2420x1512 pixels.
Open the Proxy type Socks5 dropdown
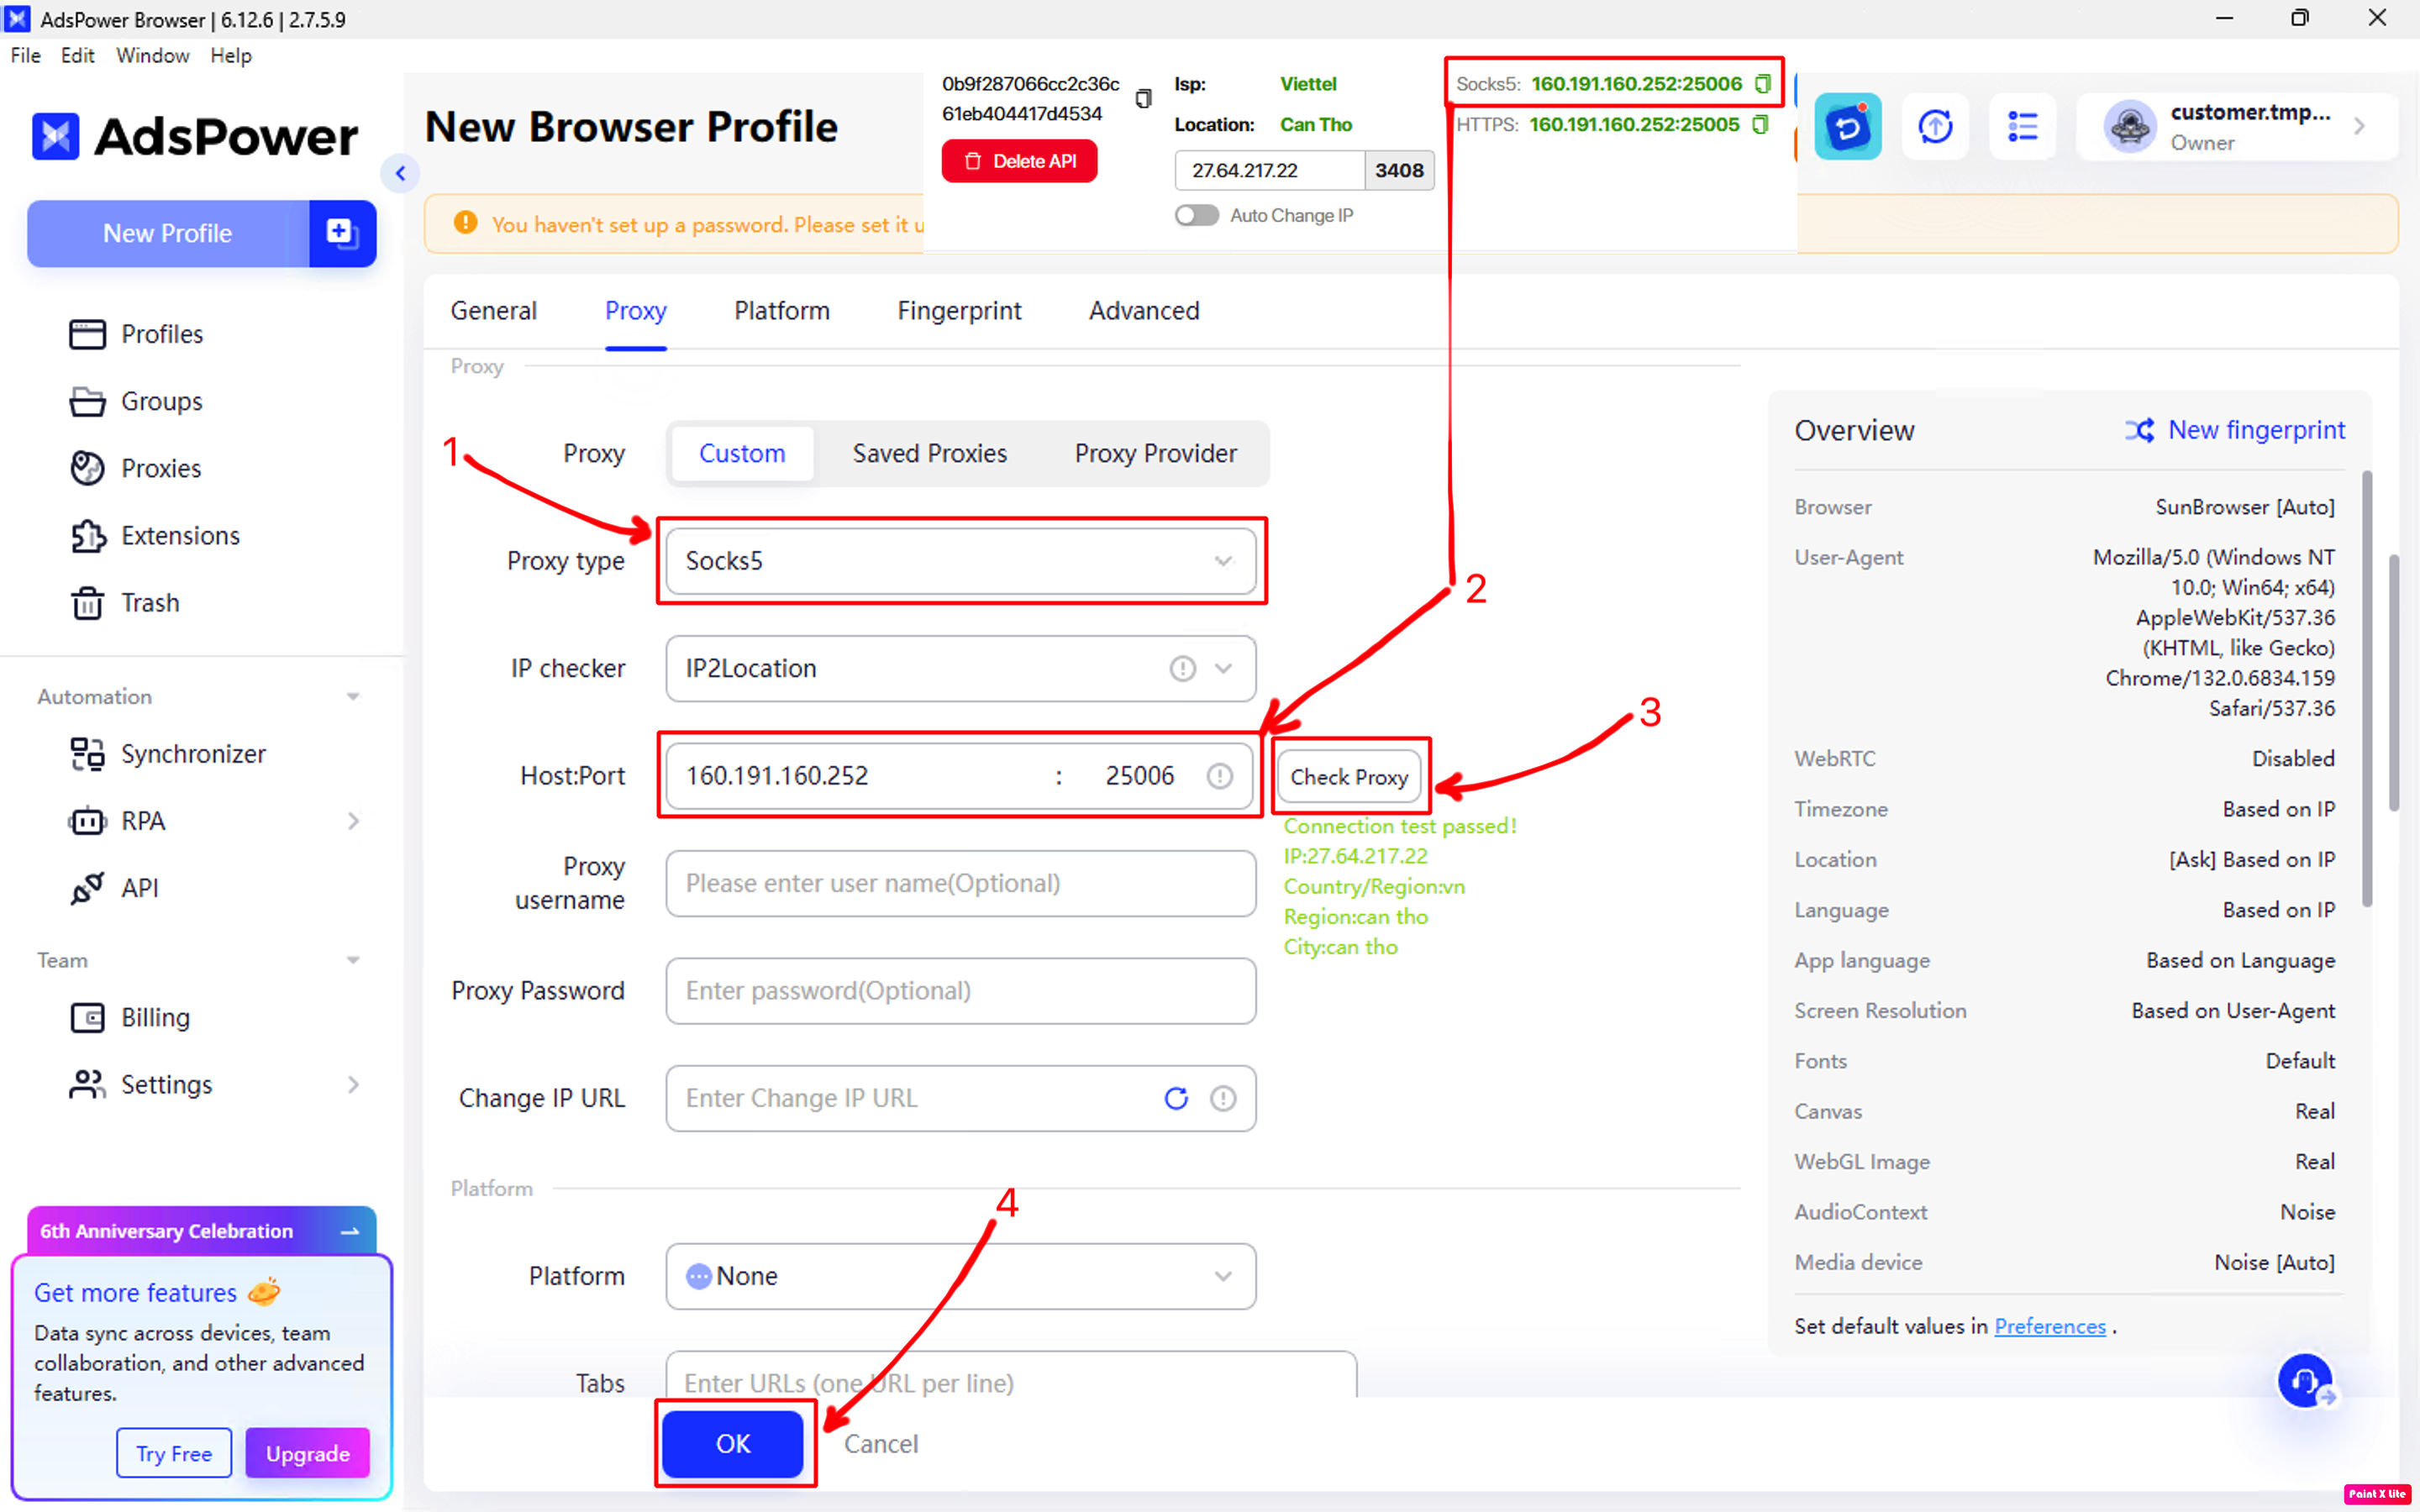point(960,561)
